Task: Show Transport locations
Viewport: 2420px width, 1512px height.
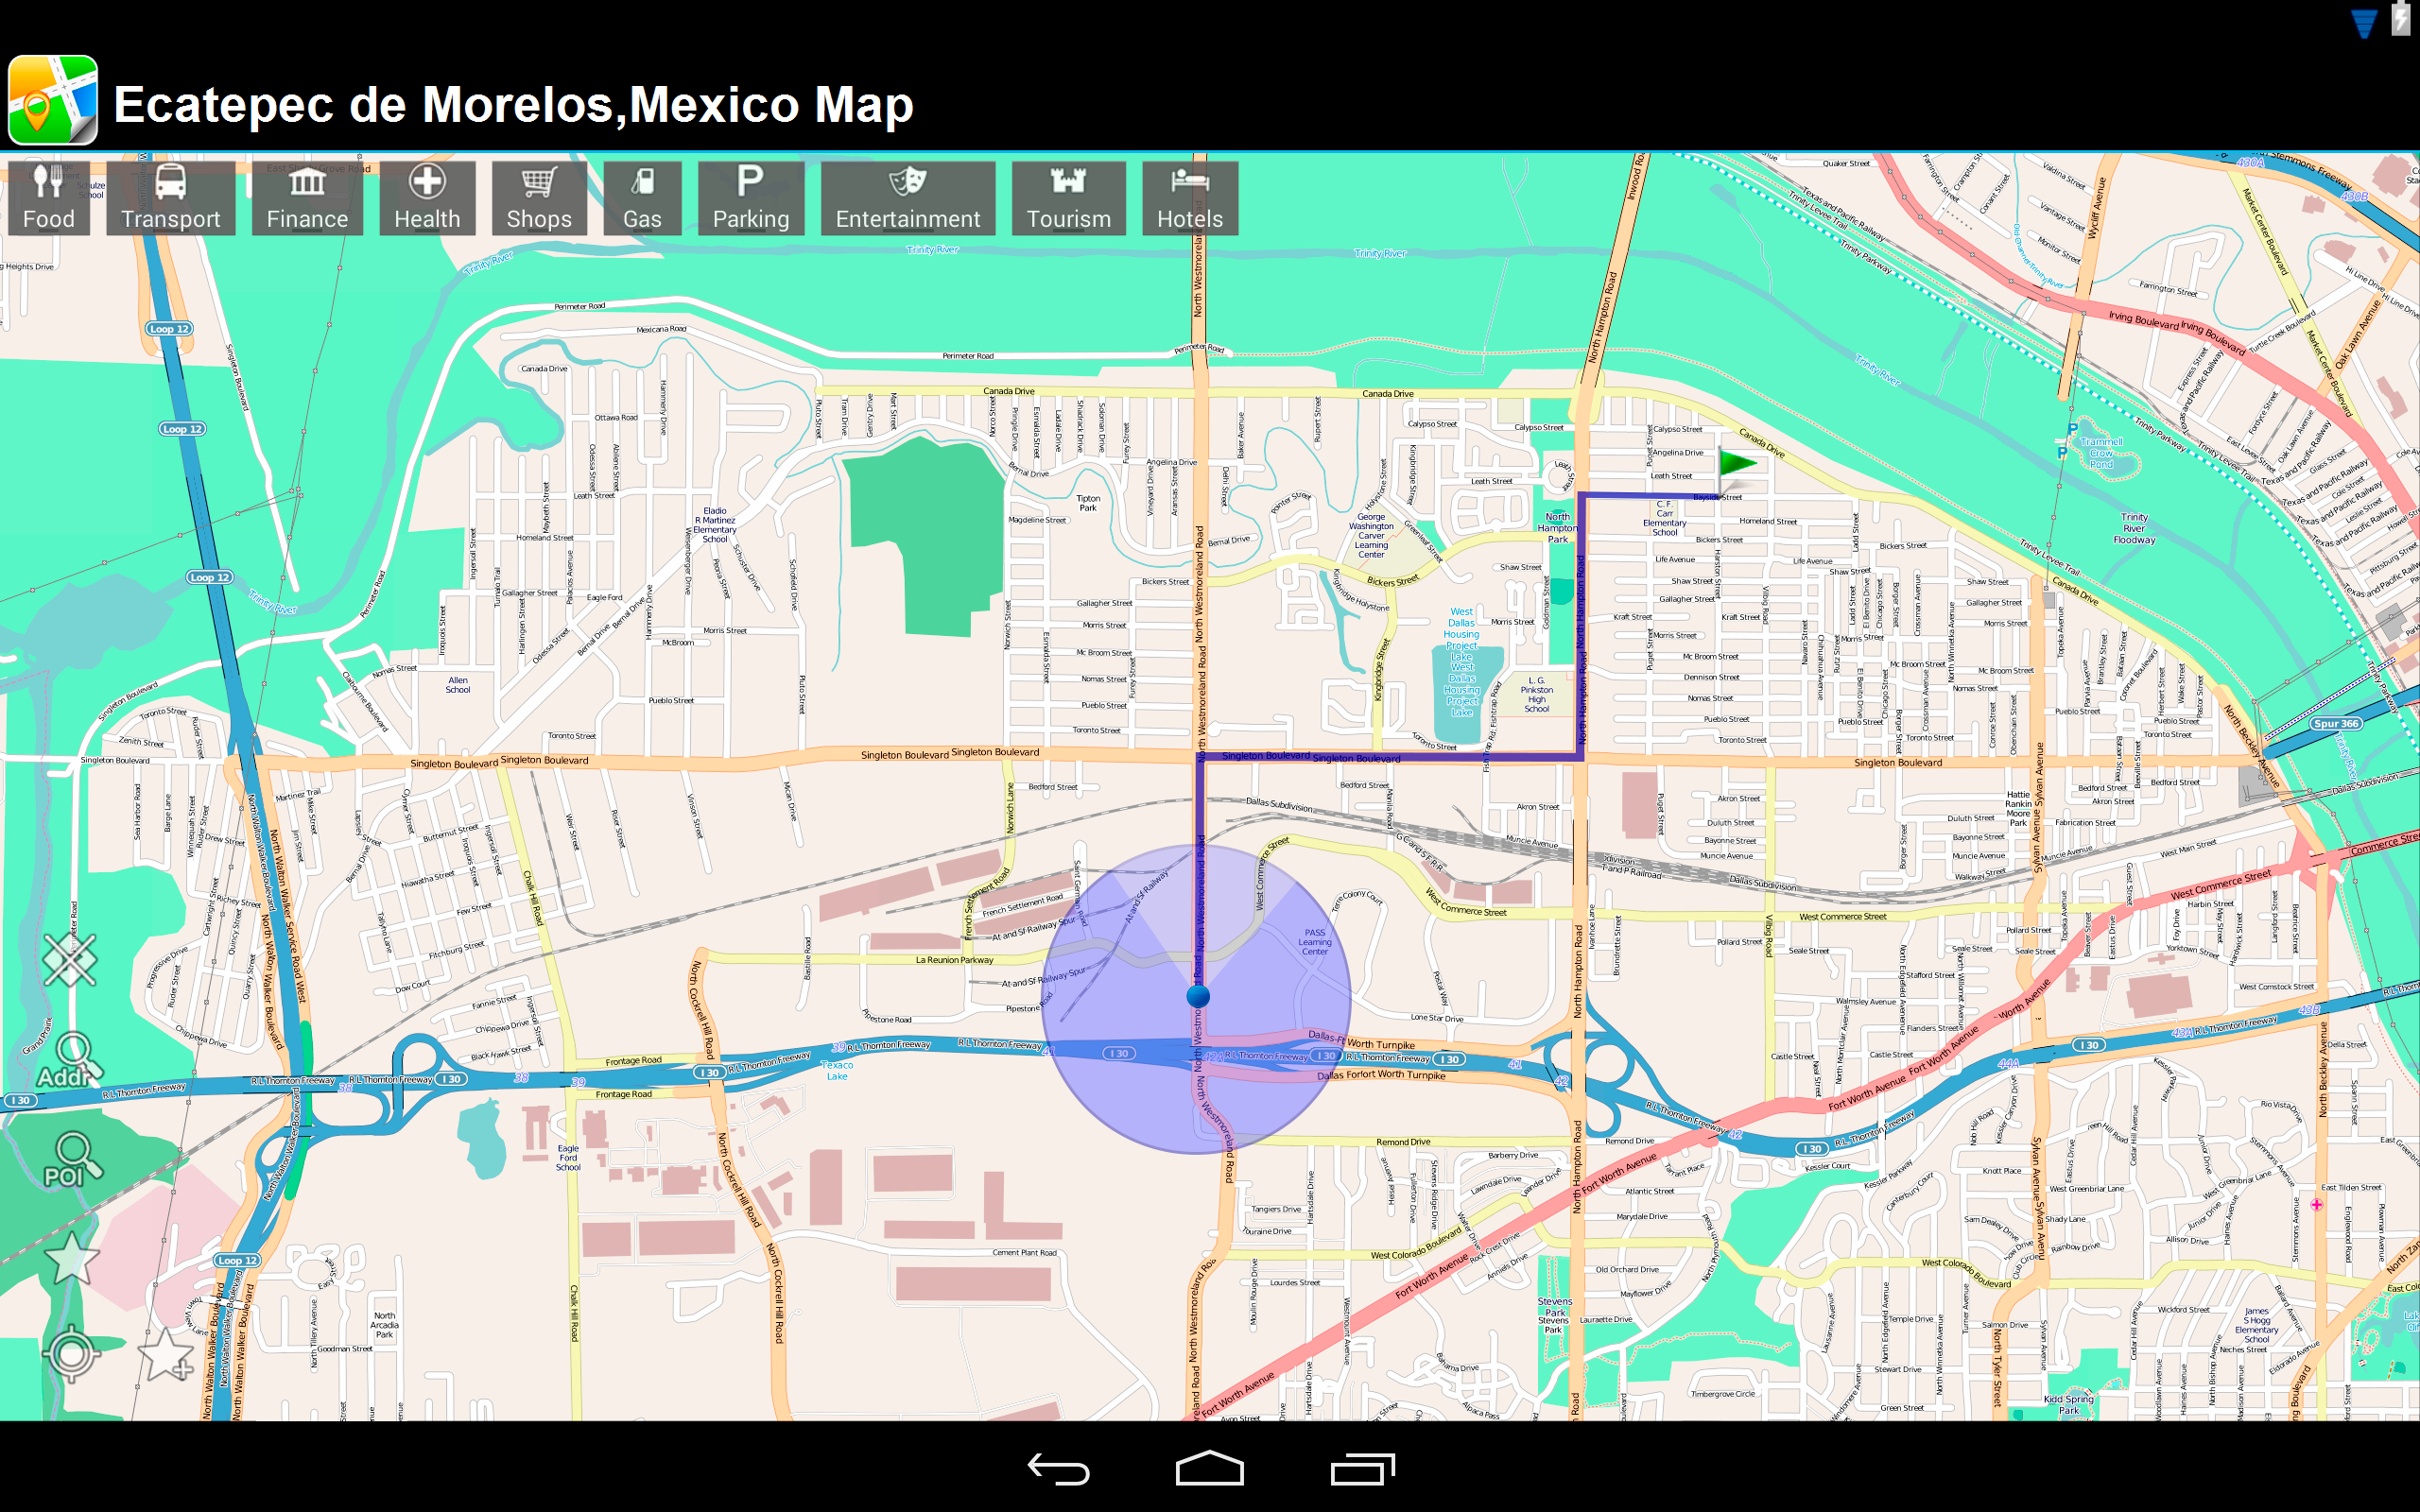Action: click(x=170, y=197)
